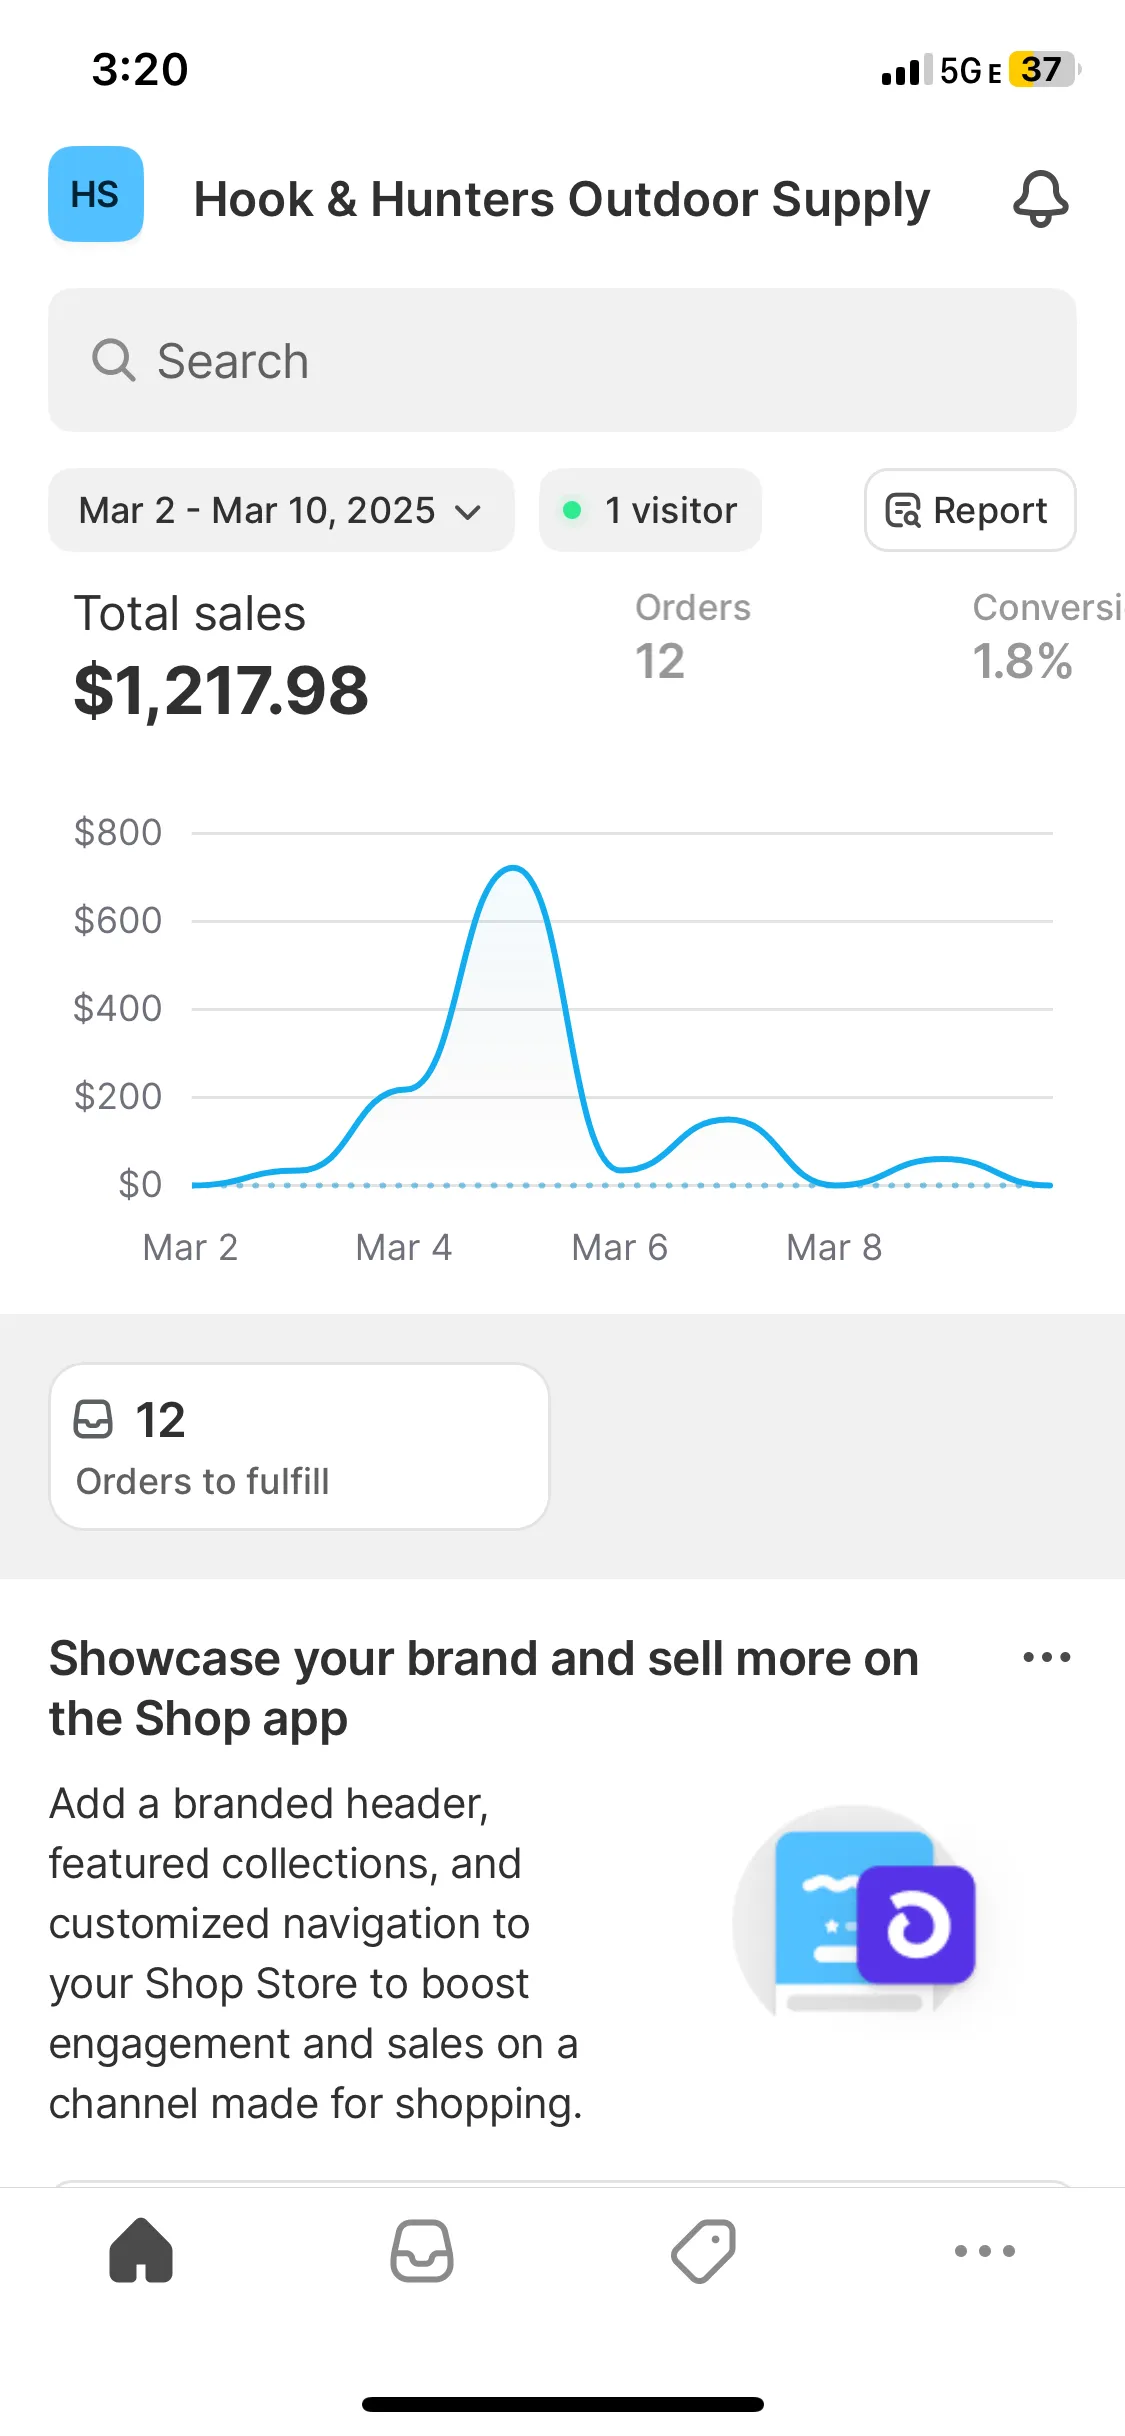This screenshot has height=2436, width=1125.
Task: Tap the notifications bell icon
Action: point(1040,198)
